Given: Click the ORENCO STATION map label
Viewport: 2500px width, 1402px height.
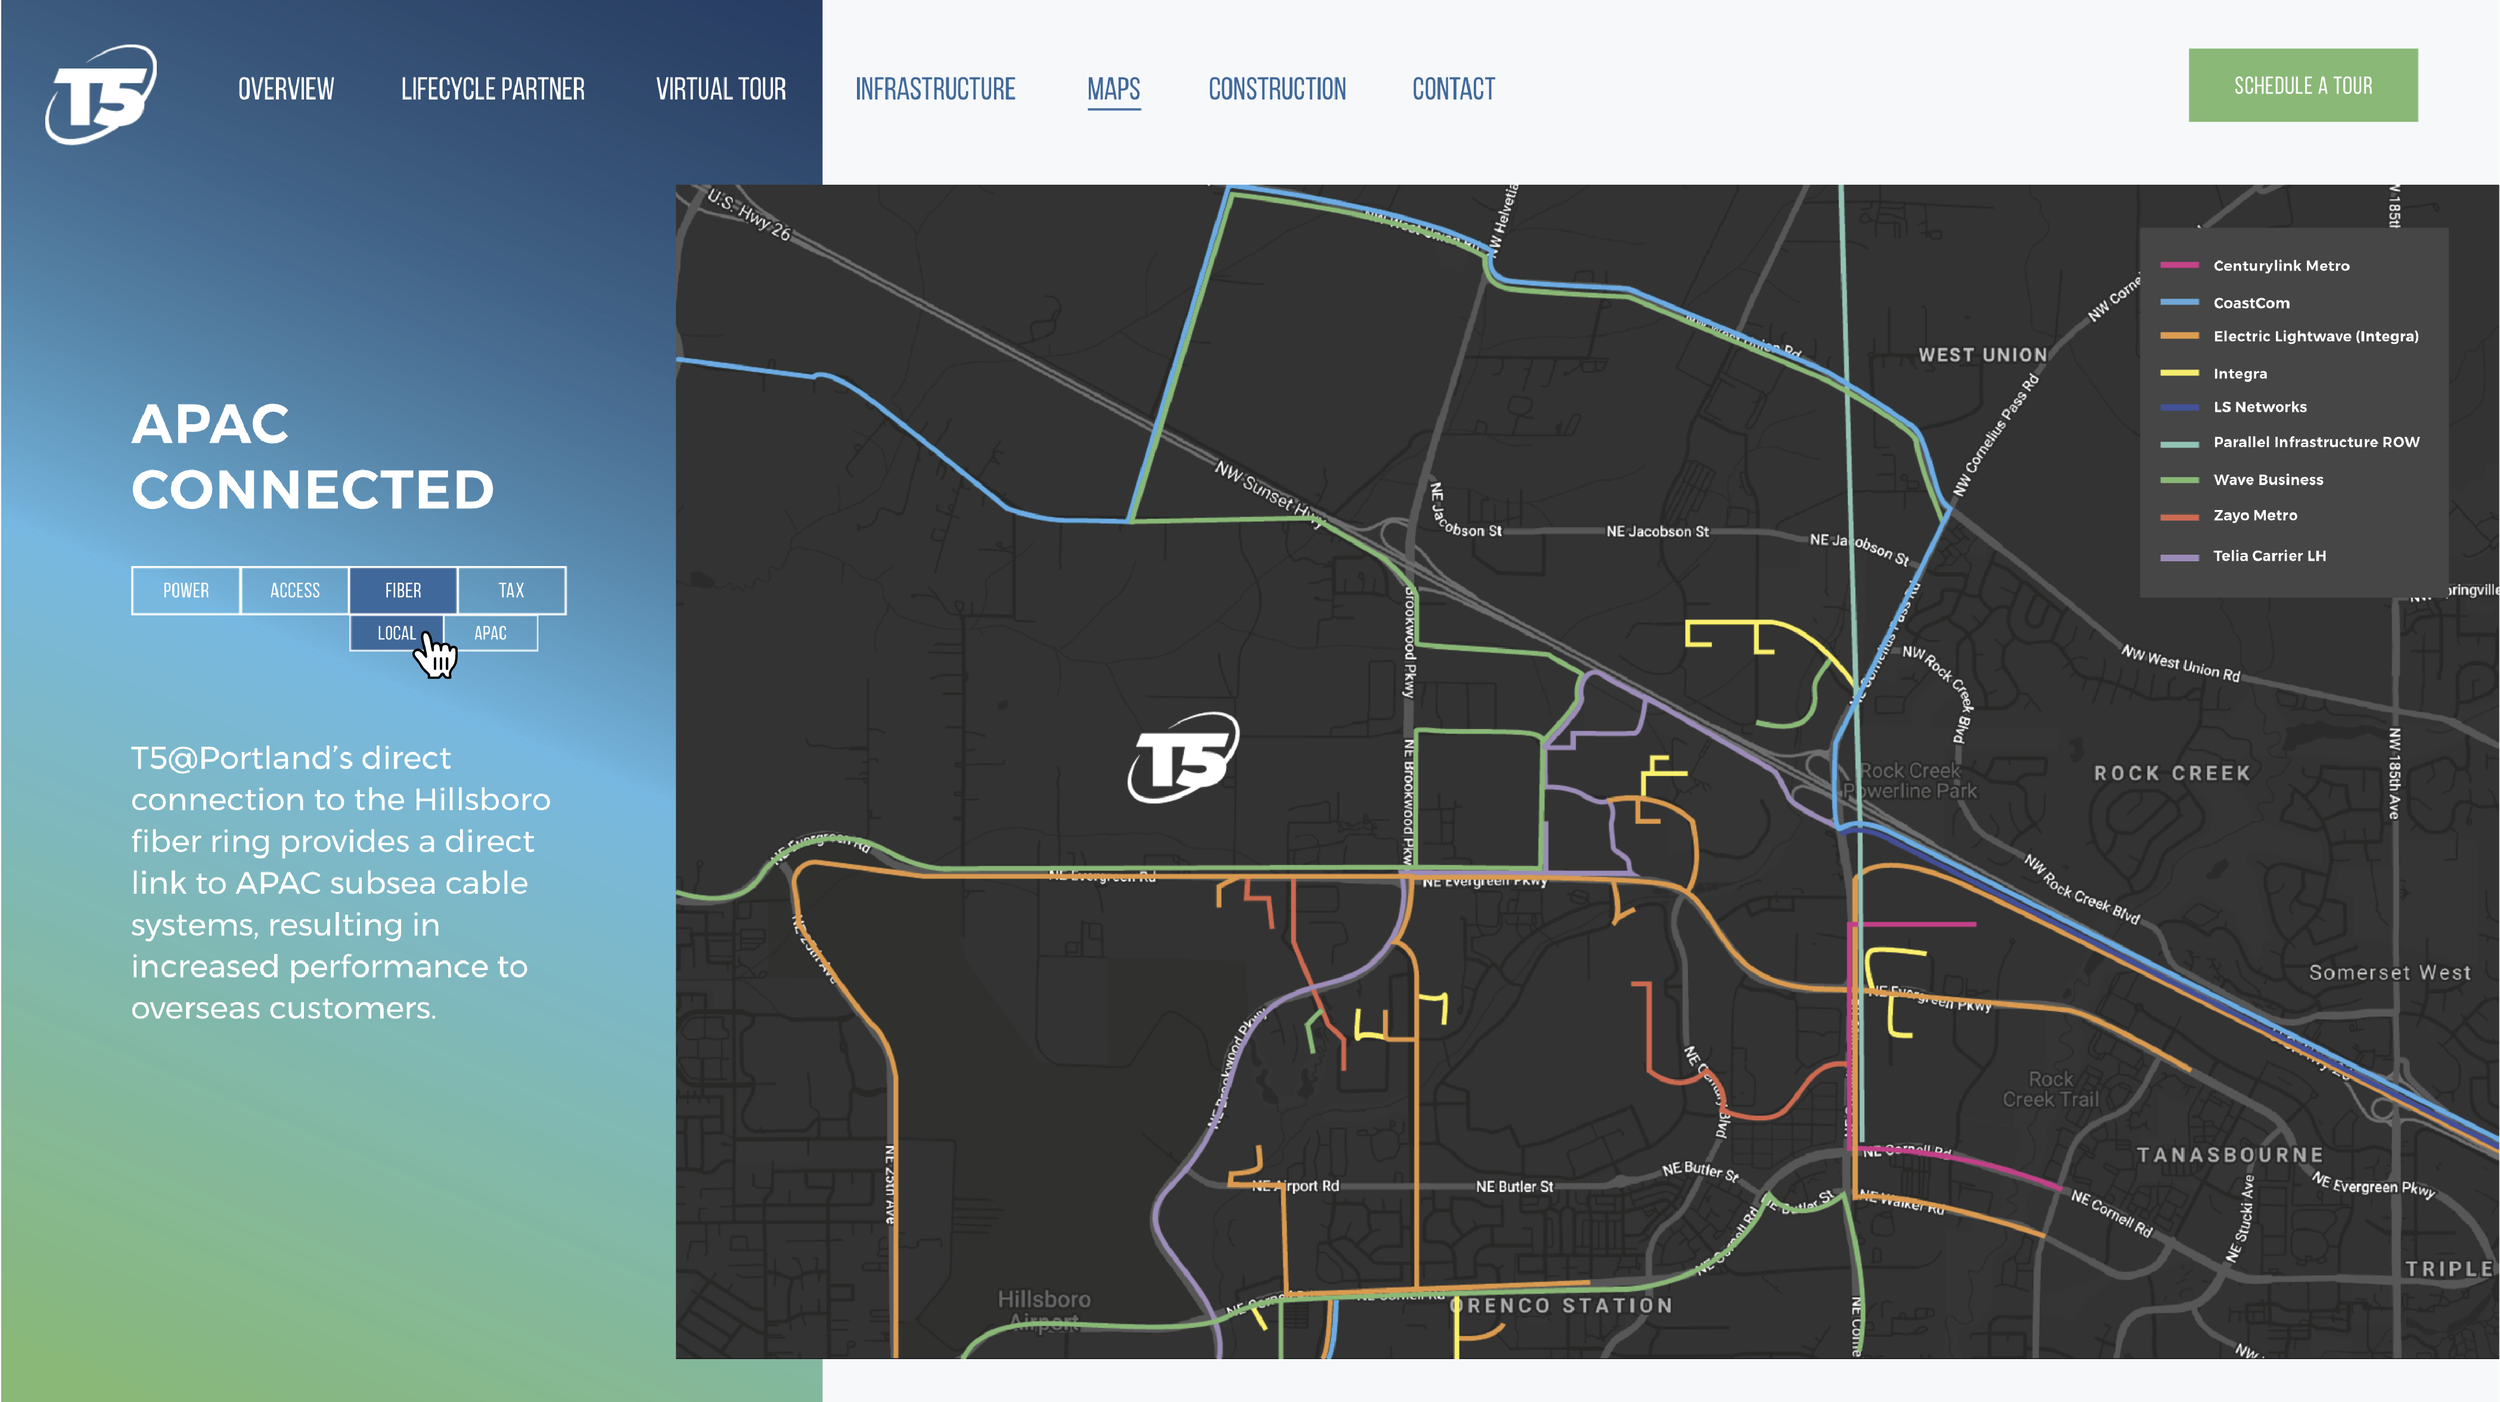Looking at the screenshot, I should [x=1561, y=1306].
